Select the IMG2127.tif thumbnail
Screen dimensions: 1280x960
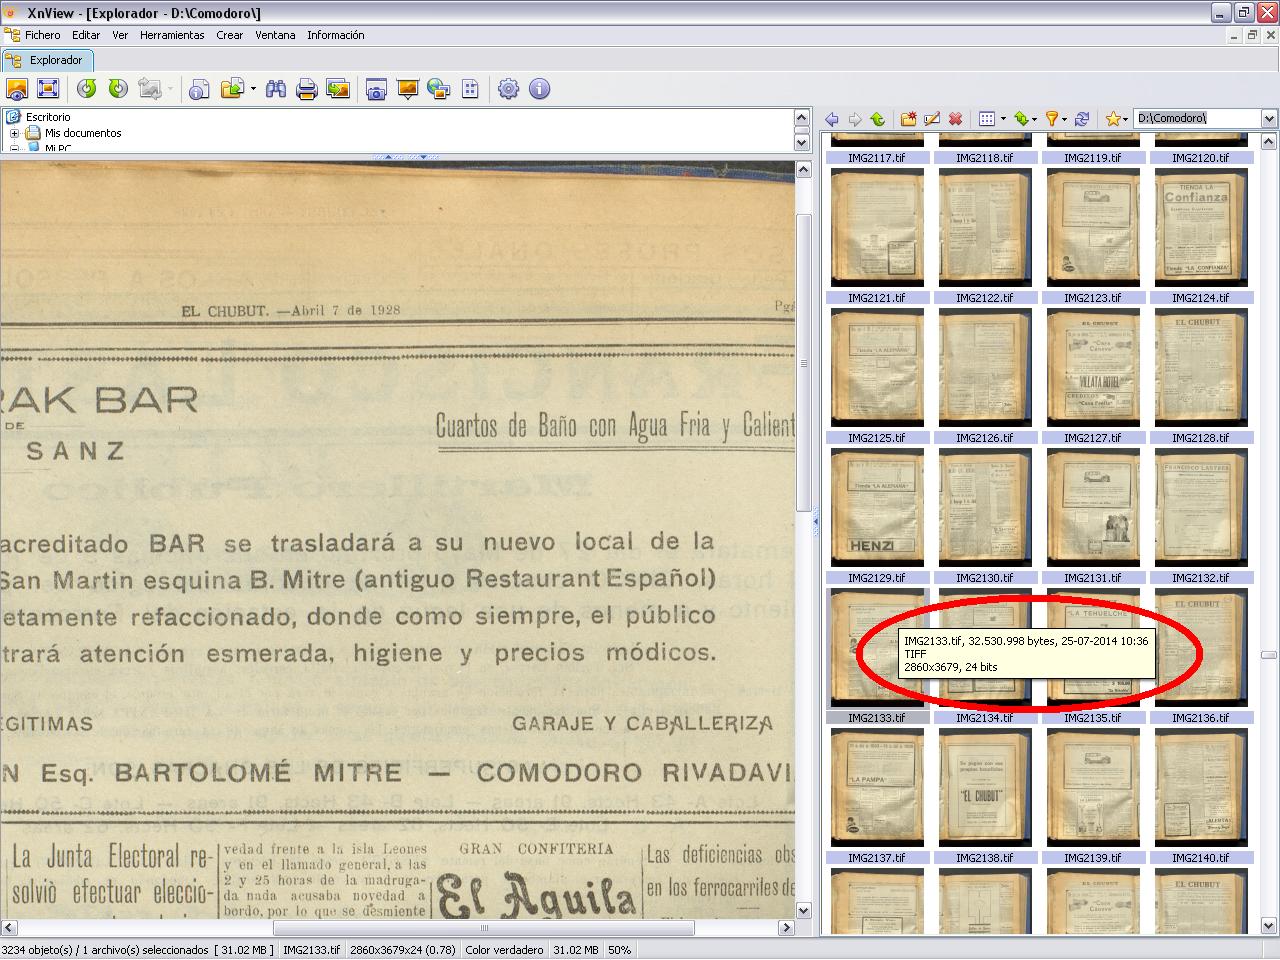[x=1093, y=367]
